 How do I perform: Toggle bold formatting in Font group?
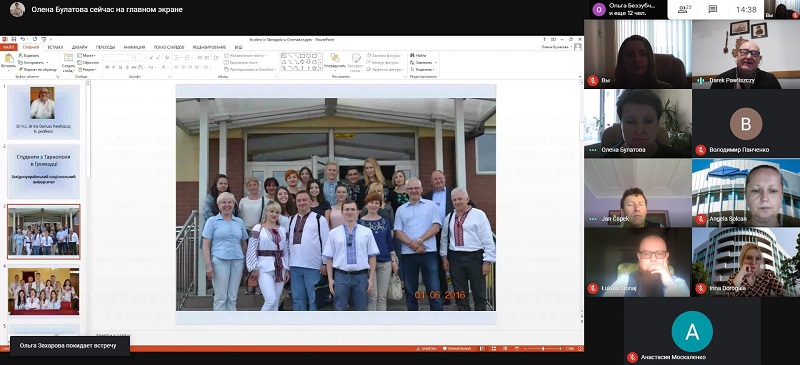pos(107,67)
